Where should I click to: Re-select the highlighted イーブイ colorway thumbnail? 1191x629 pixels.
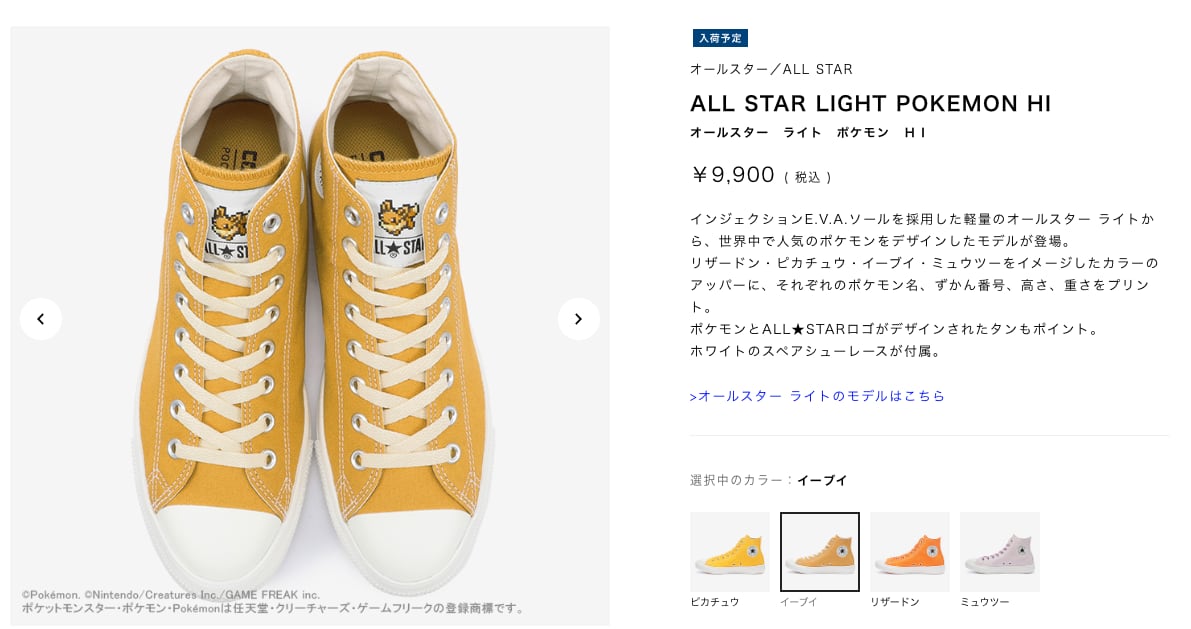[x=819, y=551]
